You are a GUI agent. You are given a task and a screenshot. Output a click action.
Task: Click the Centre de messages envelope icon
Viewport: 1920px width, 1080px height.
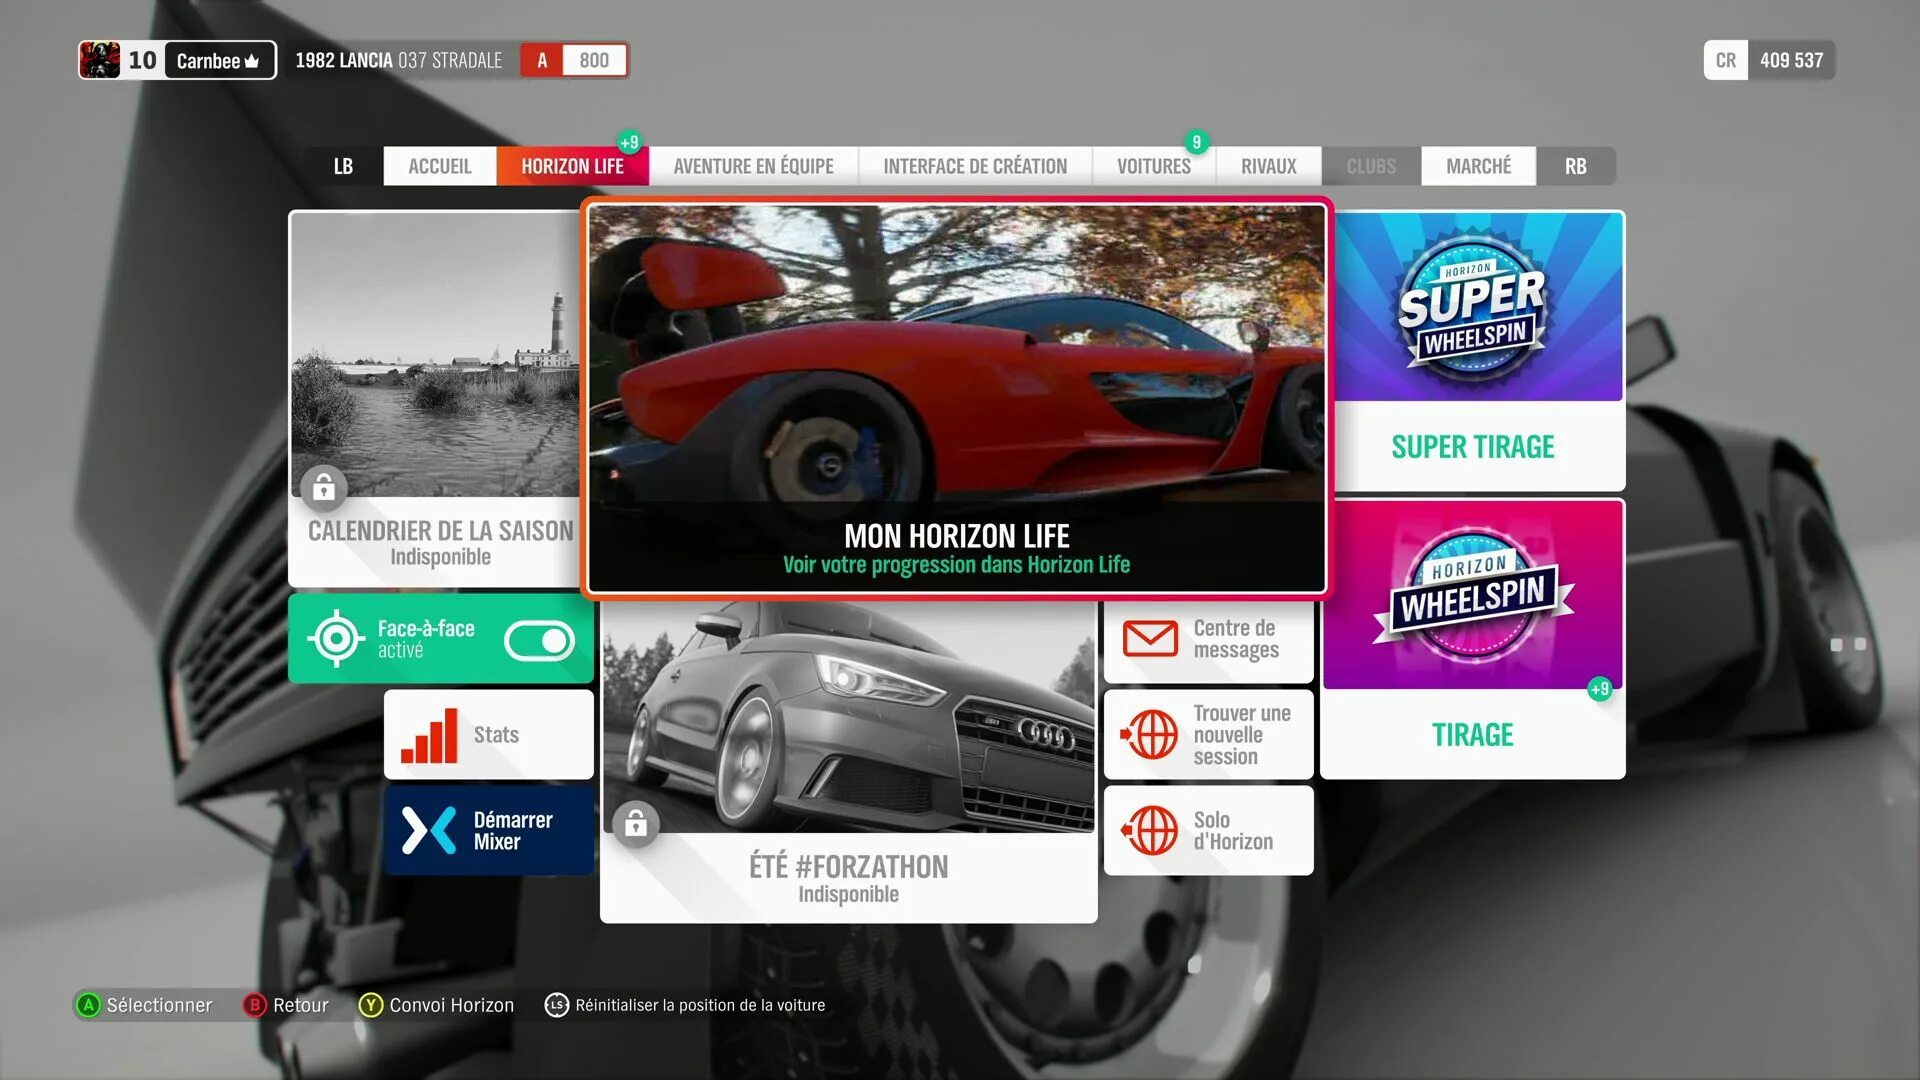pyautogui.click(x=1150, y=638)
